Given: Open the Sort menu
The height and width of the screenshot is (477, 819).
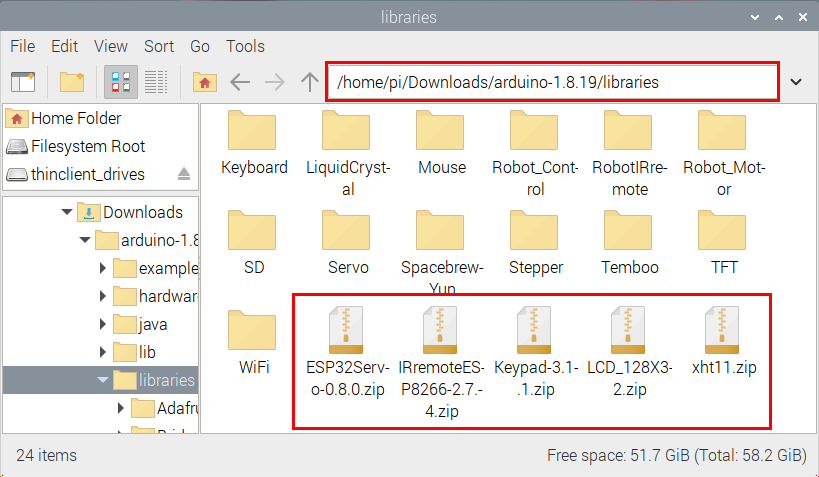Looking at the screenshot, I should pos(158,46).
